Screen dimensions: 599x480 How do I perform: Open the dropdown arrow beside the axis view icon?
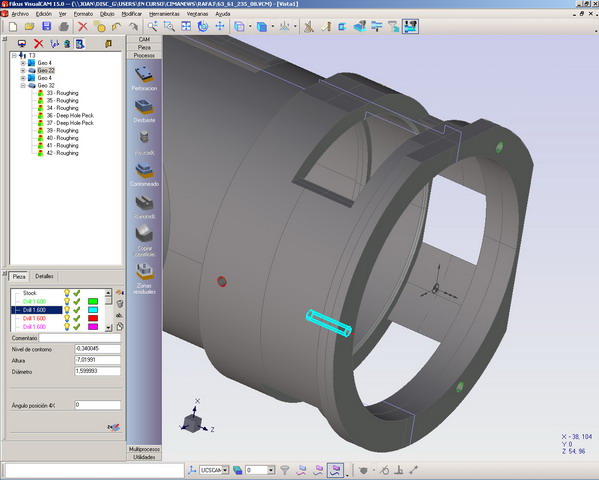click(295, 26)
